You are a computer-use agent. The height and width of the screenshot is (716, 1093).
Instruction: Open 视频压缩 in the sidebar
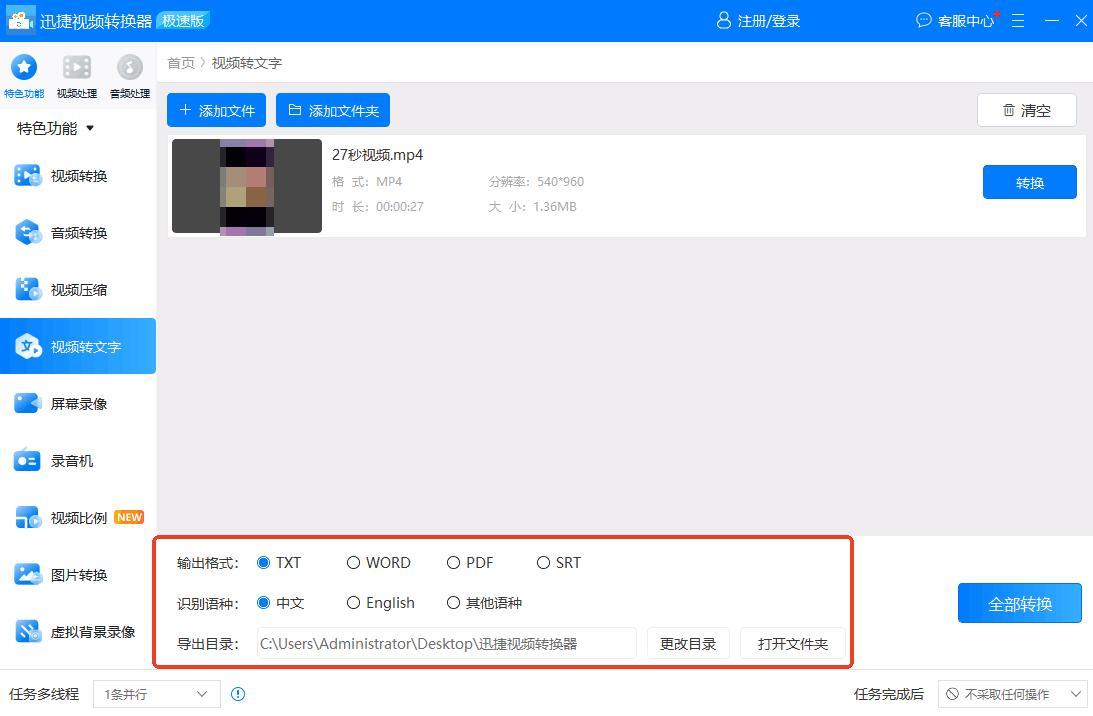[x=78, y=290]
